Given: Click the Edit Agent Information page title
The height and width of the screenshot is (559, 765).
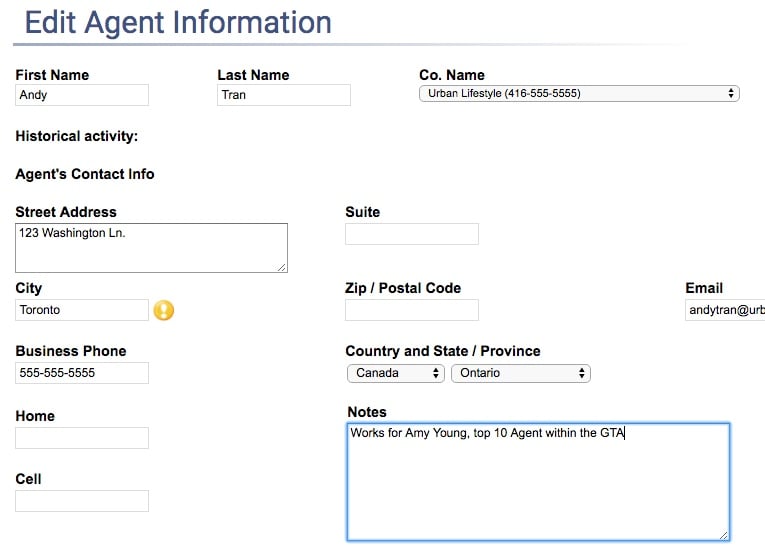Looking at the screenshot, I should pyautogui.click(x=178, y=22).
